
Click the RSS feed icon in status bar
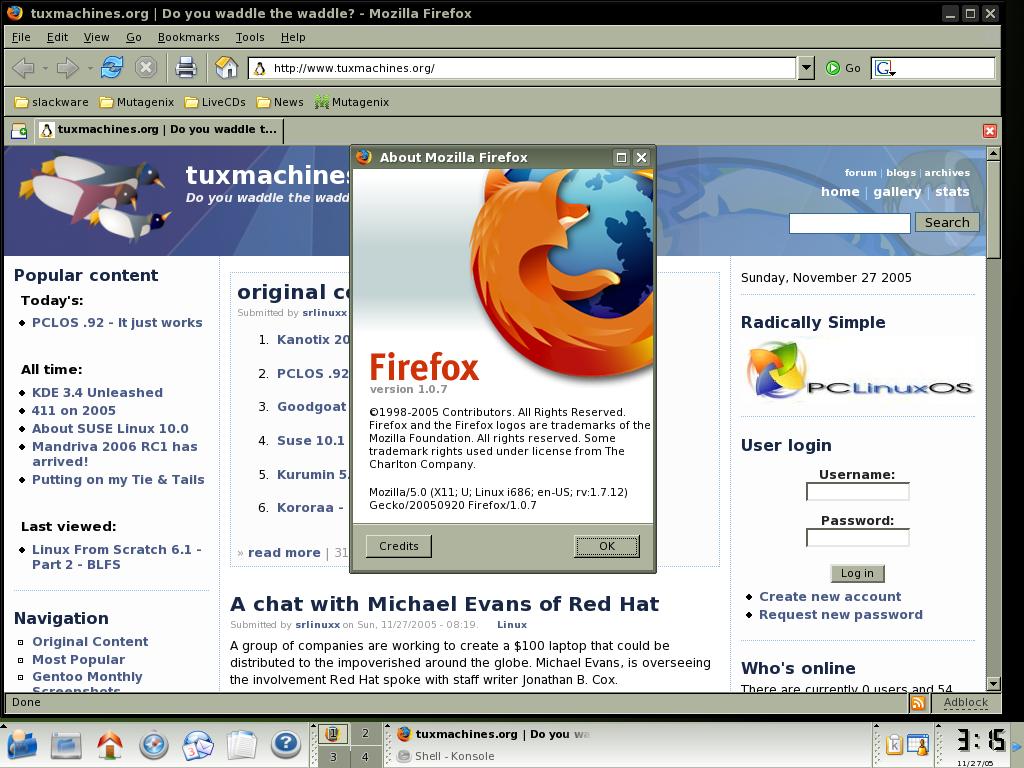(918, 703)
